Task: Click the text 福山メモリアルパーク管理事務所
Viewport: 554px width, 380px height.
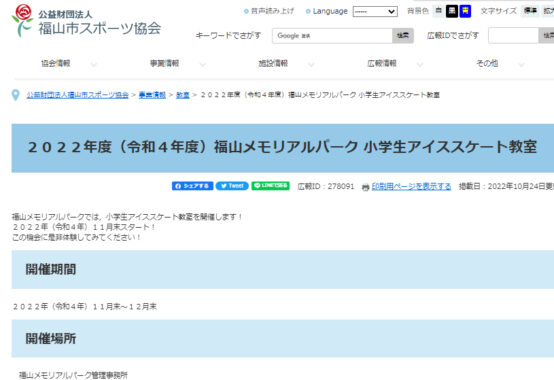Action: [73, 375]
